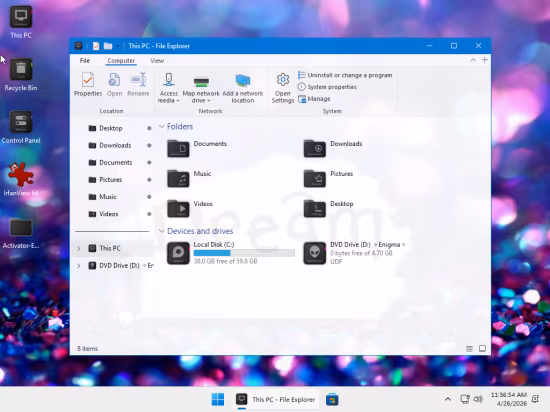Open the File menu
This screenshot has width=550, height=412.
pyautogui.click(x=85, y=61)
